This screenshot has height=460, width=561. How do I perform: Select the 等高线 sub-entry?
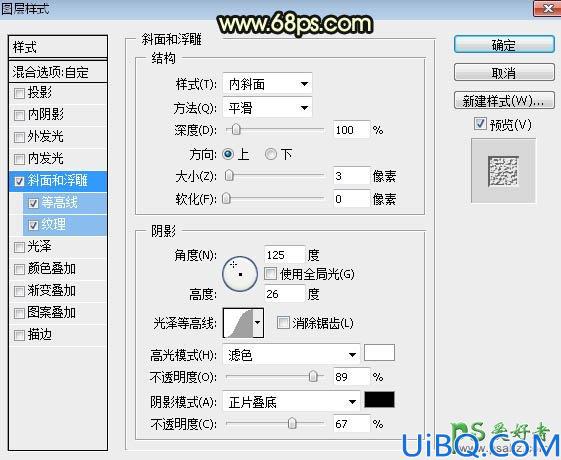(65, 203)
